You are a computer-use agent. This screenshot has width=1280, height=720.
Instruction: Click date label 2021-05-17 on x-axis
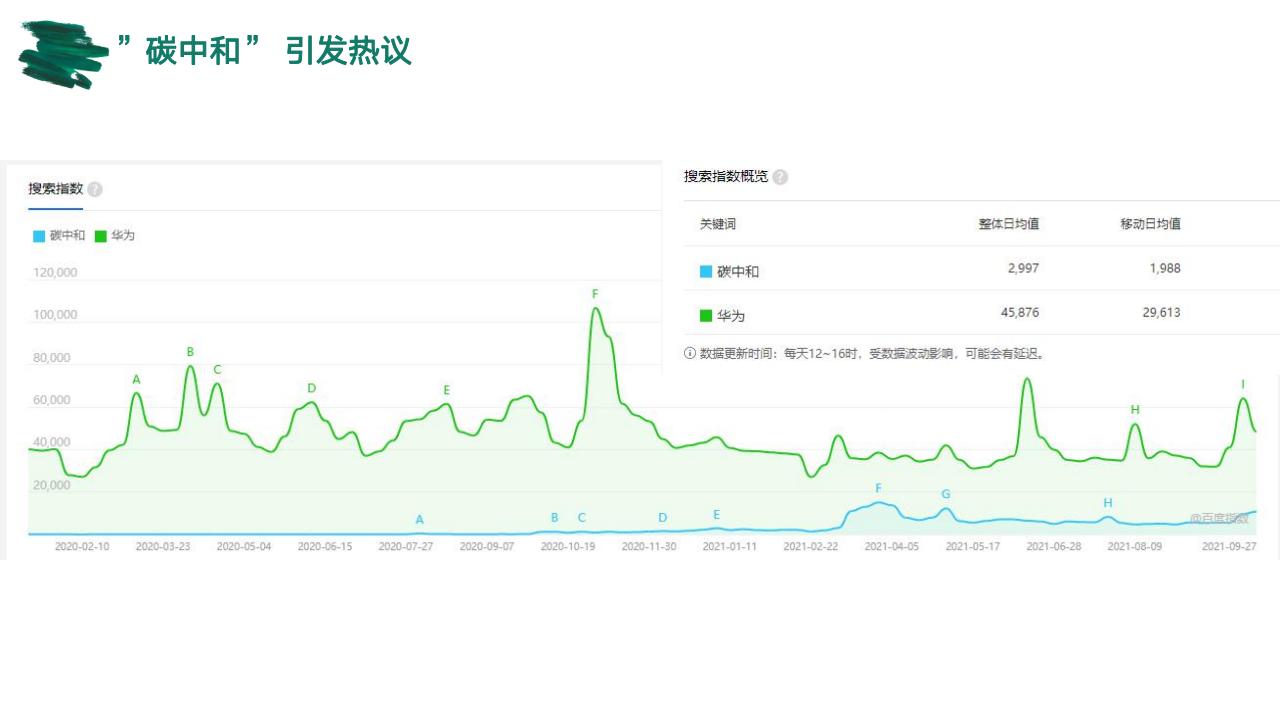click(x=973, y=547)
